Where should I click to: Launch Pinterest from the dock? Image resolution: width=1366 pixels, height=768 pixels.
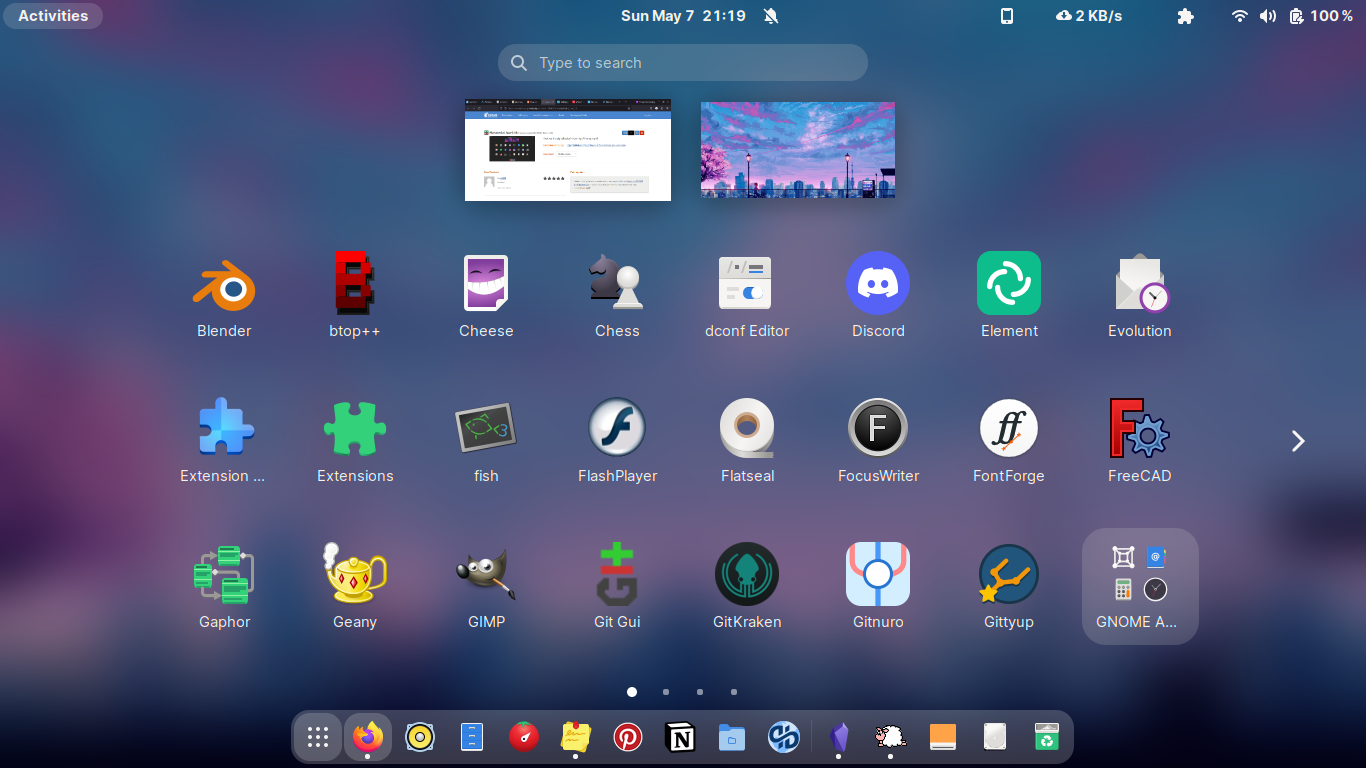628,738
